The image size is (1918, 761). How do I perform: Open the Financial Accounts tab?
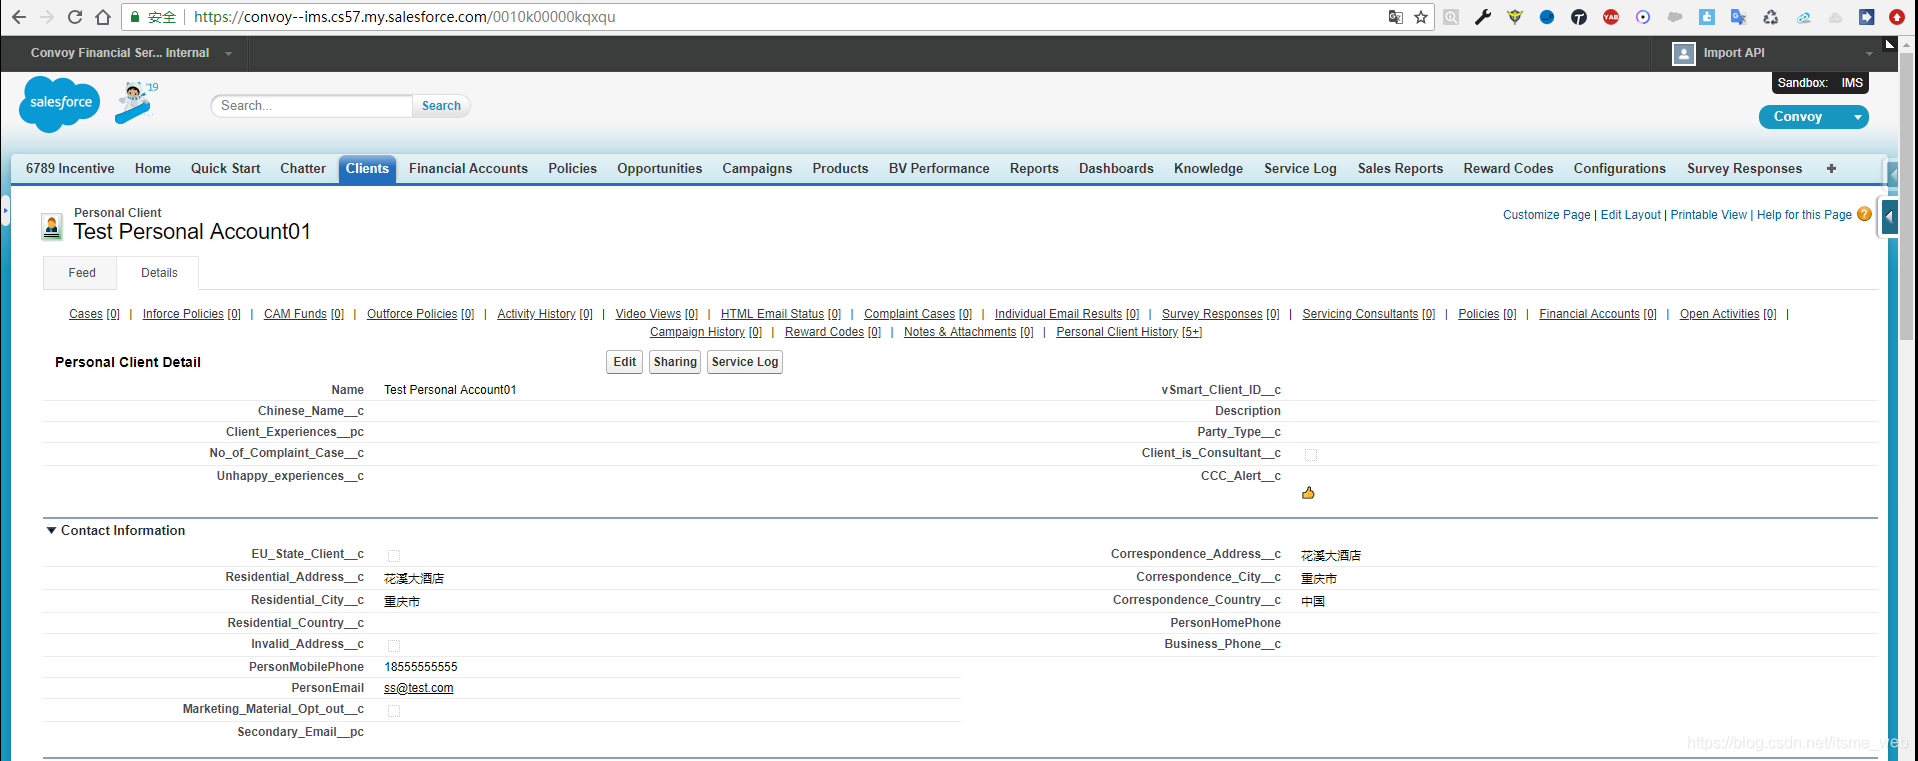point(468,168)
